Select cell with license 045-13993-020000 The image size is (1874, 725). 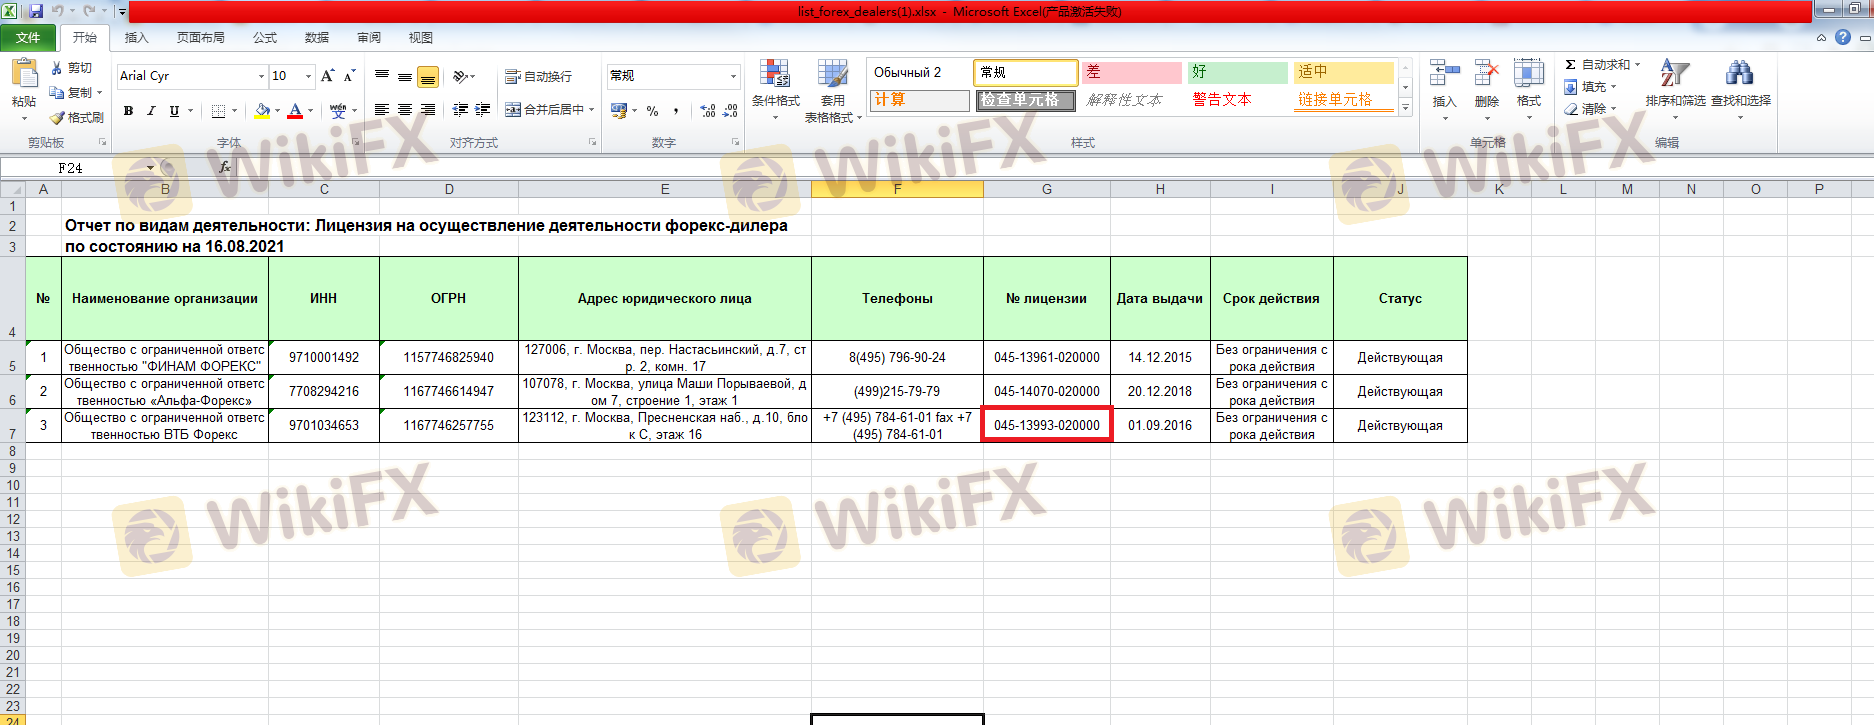[1046, 425]
